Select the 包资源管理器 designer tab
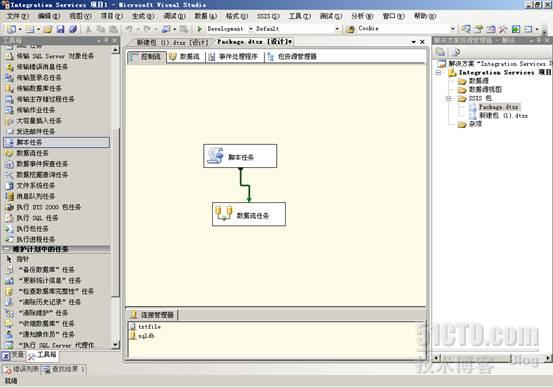The image size is (553, 388). [x=293, y=56]
